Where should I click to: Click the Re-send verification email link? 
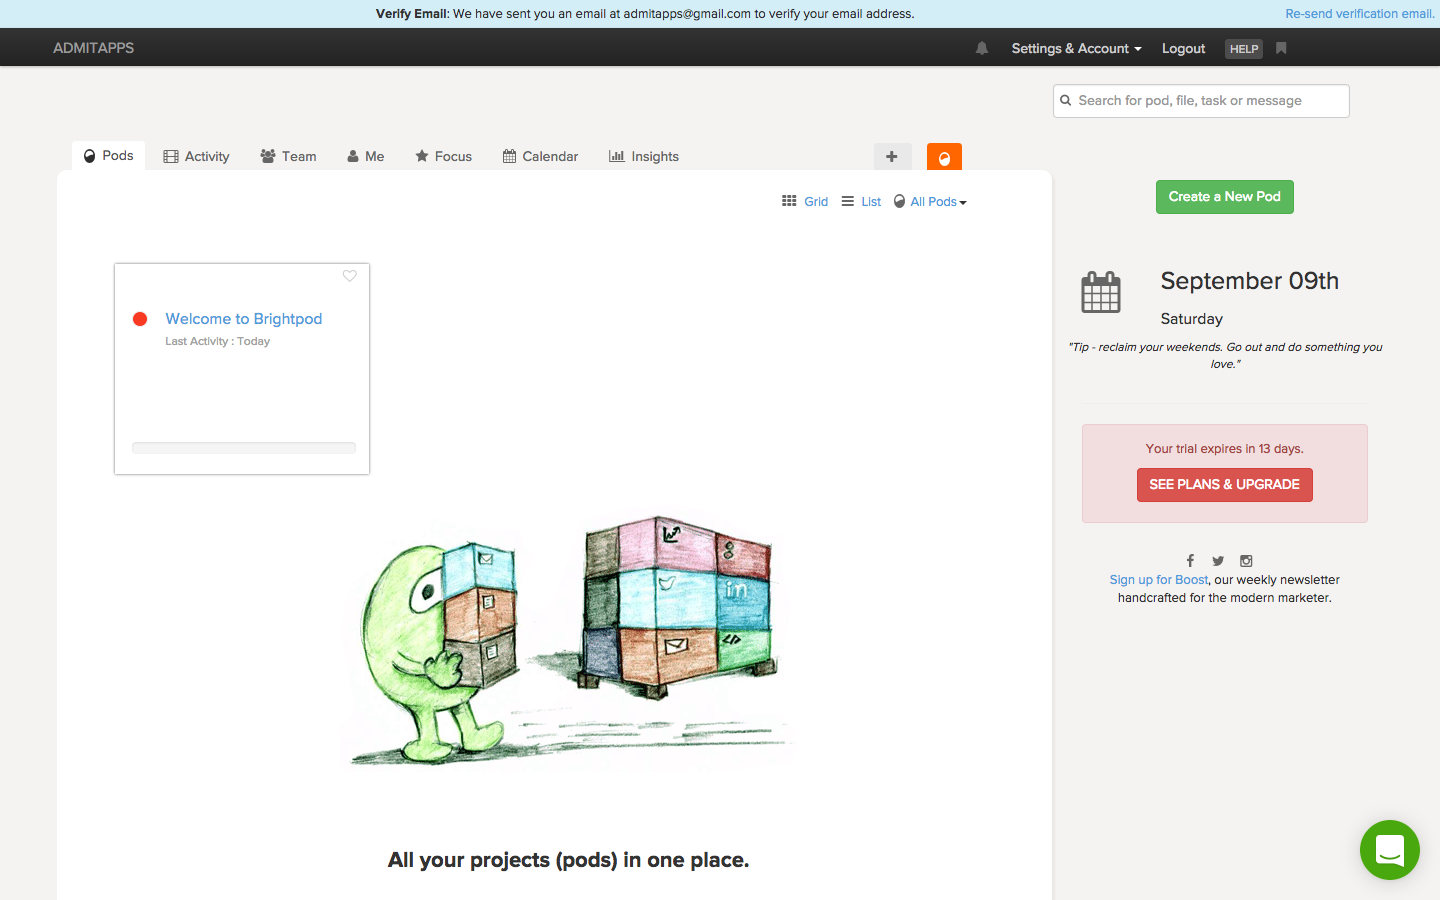(x=1359, y=14)
